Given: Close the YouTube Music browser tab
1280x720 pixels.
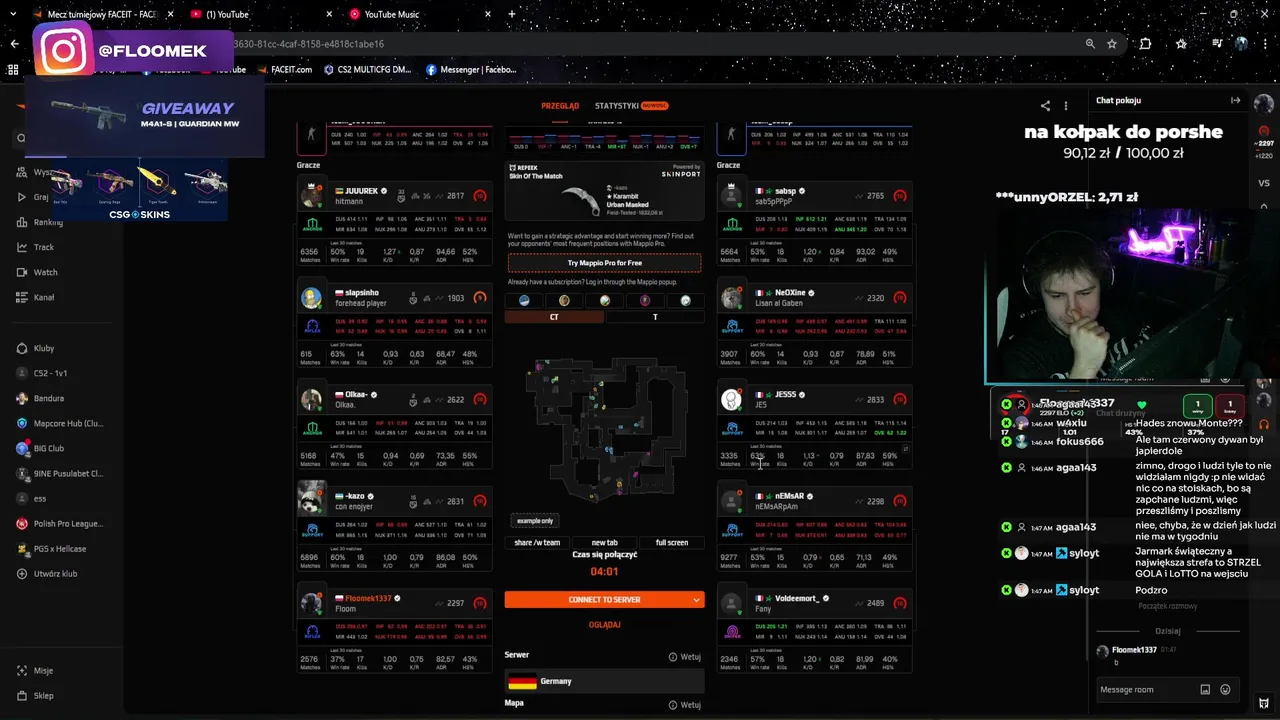Looking at the screenshot, I should [x=489, y=14].
